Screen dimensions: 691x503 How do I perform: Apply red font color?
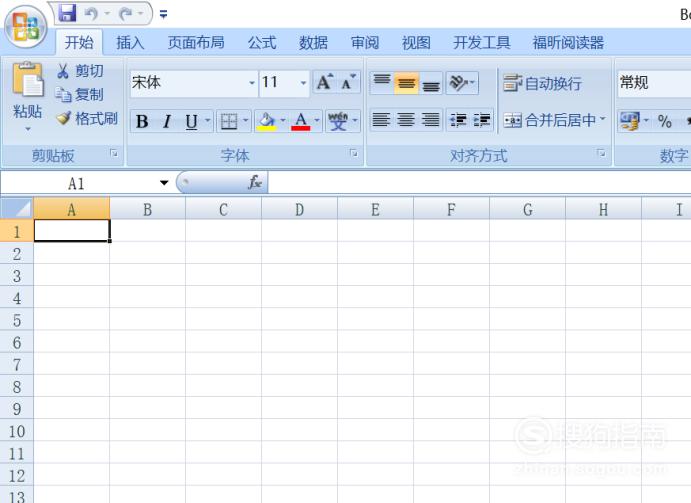point(301,121)
